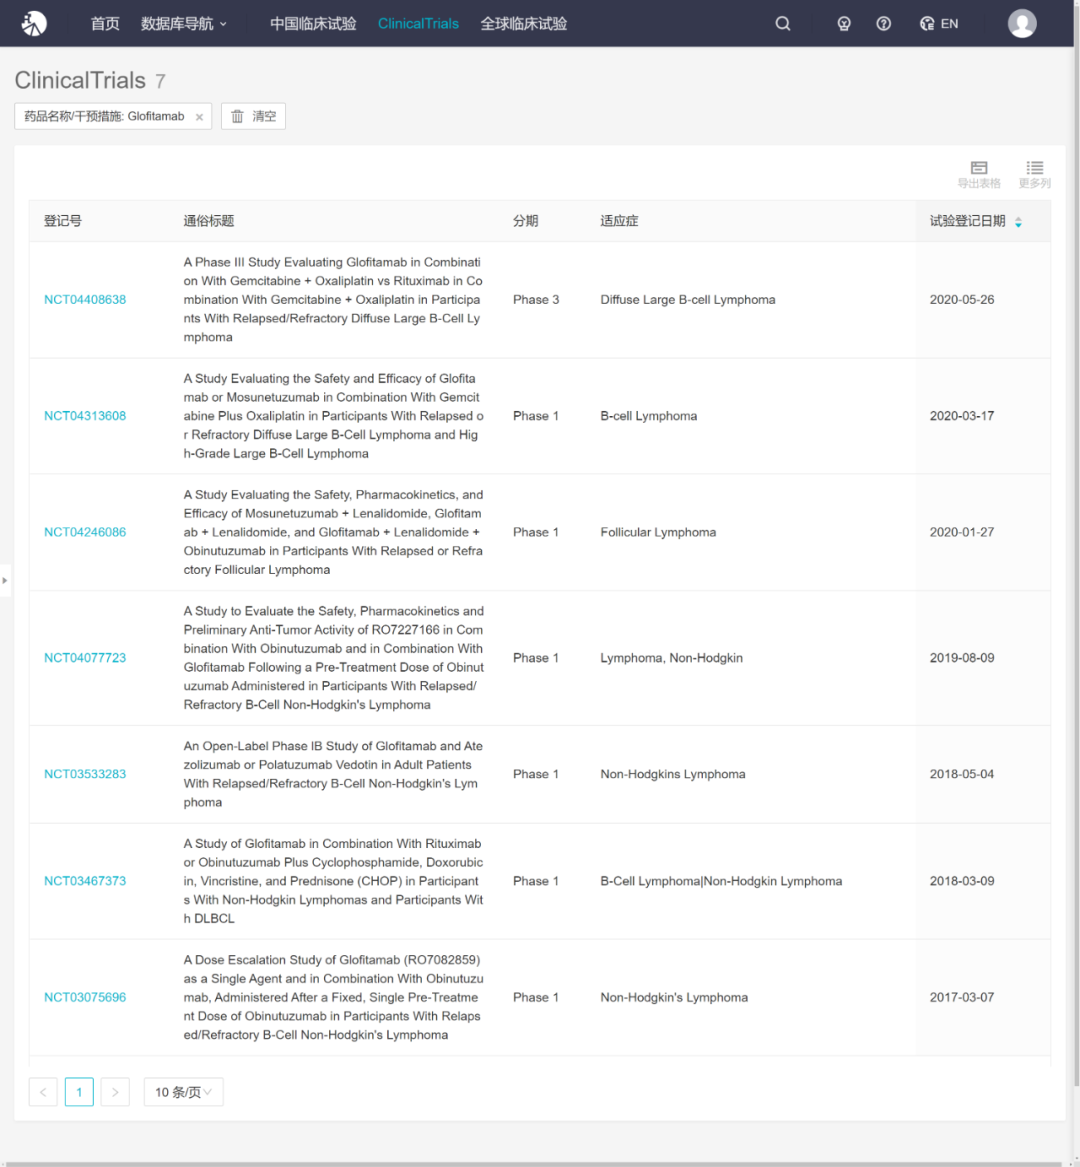1080x1167 pixels.
Task: Click the site logo icon
Action: coord(34,24)
